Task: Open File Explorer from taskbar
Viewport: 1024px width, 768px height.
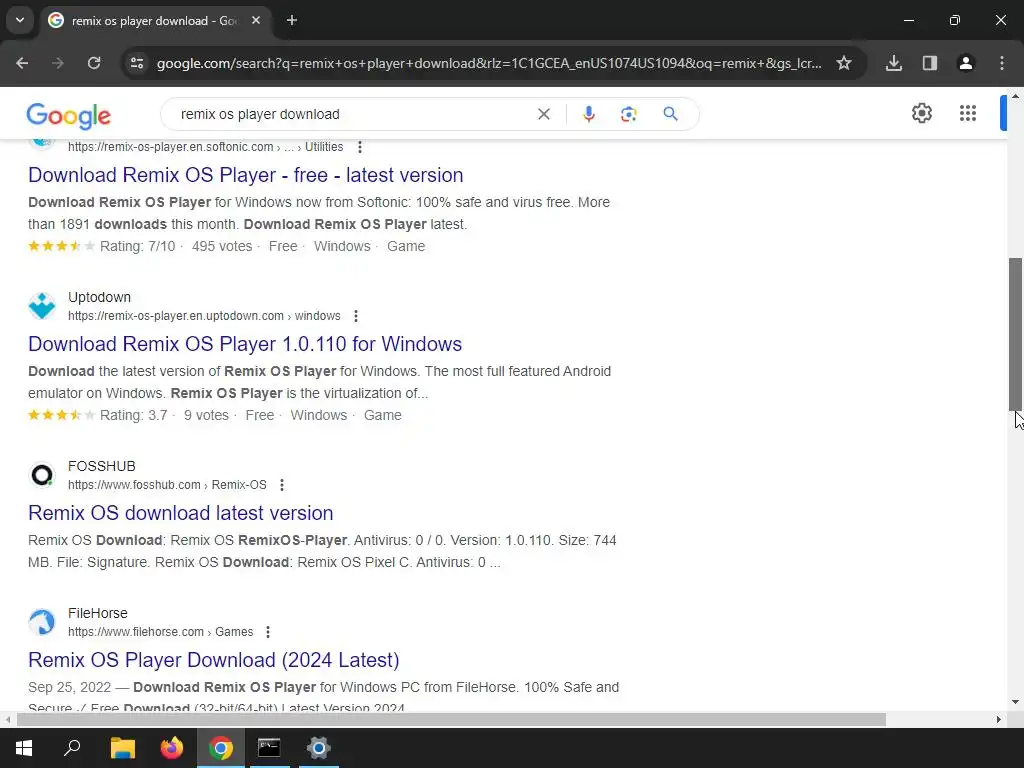Action: [122, 748]
